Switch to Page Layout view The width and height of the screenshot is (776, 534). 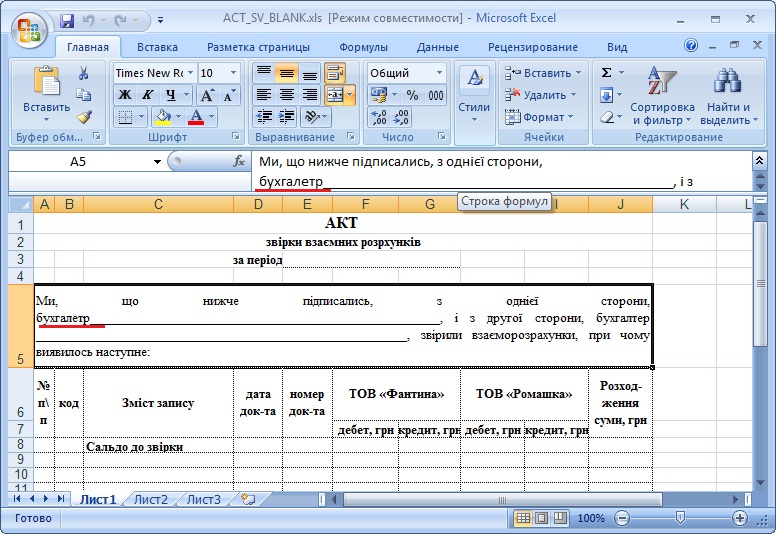pyautogui.click(x=542, y=518)
